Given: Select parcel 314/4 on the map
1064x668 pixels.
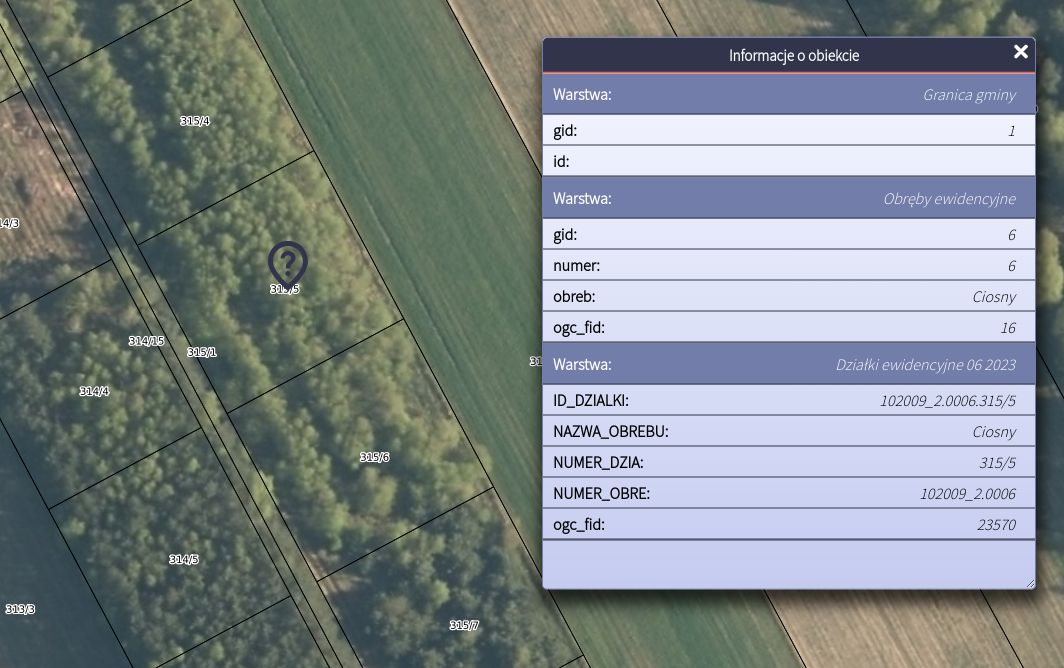Looking at the screenshot, I should point(93,391).
